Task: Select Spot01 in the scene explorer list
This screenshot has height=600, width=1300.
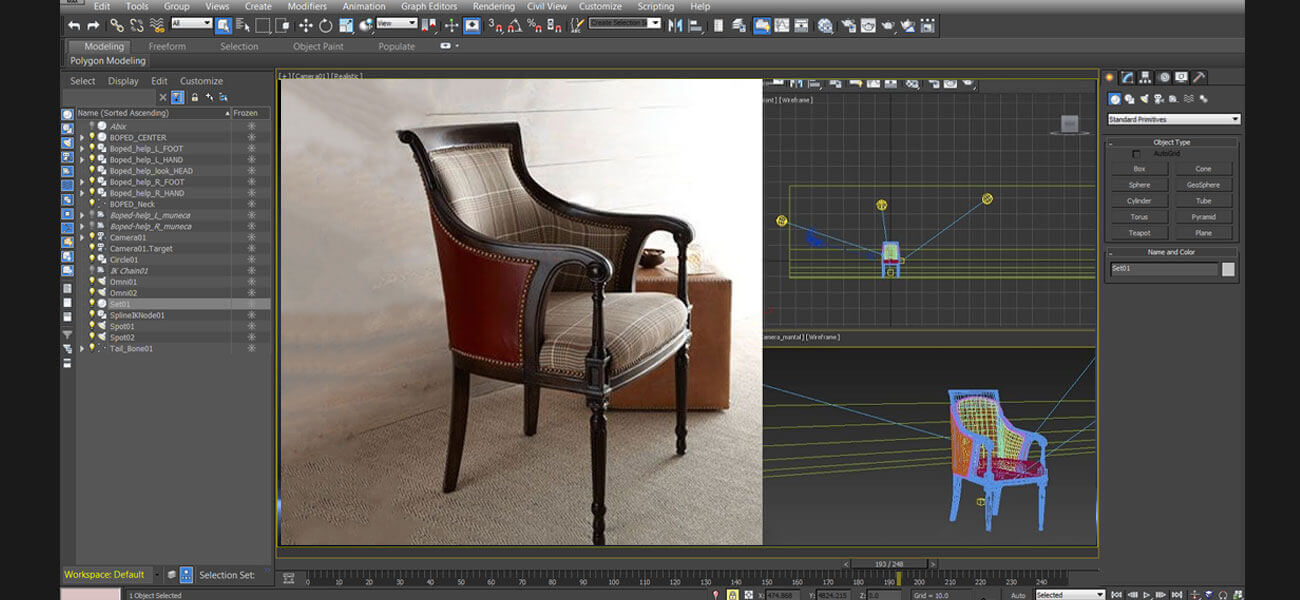Action: pos(122,326)
